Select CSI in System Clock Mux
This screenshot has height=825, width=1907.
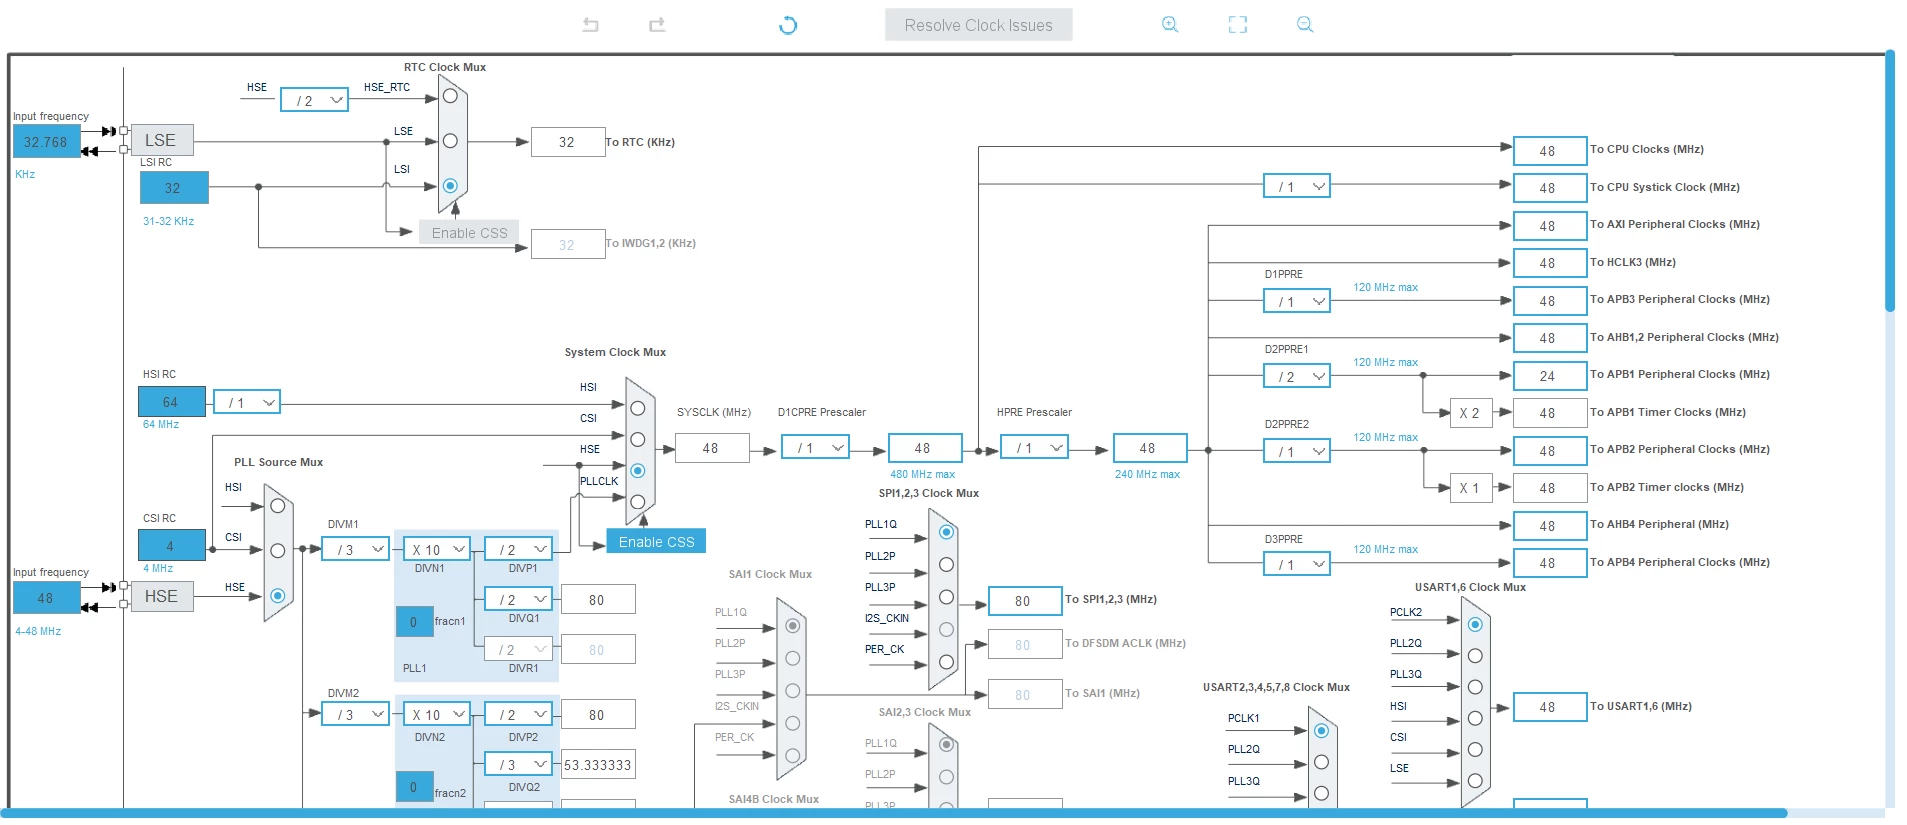pos(638,439)
